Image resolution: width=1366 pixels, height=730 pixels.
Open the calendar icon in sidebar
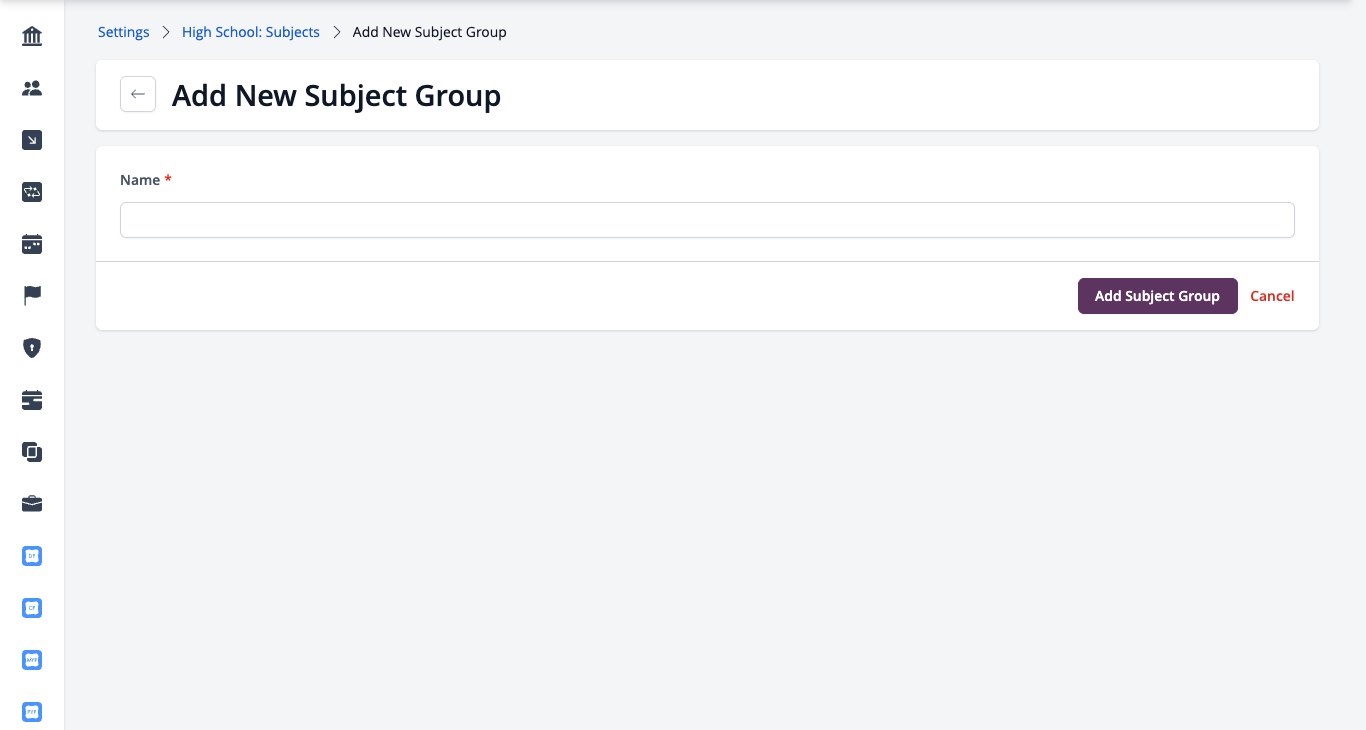[x=32, y=244]
